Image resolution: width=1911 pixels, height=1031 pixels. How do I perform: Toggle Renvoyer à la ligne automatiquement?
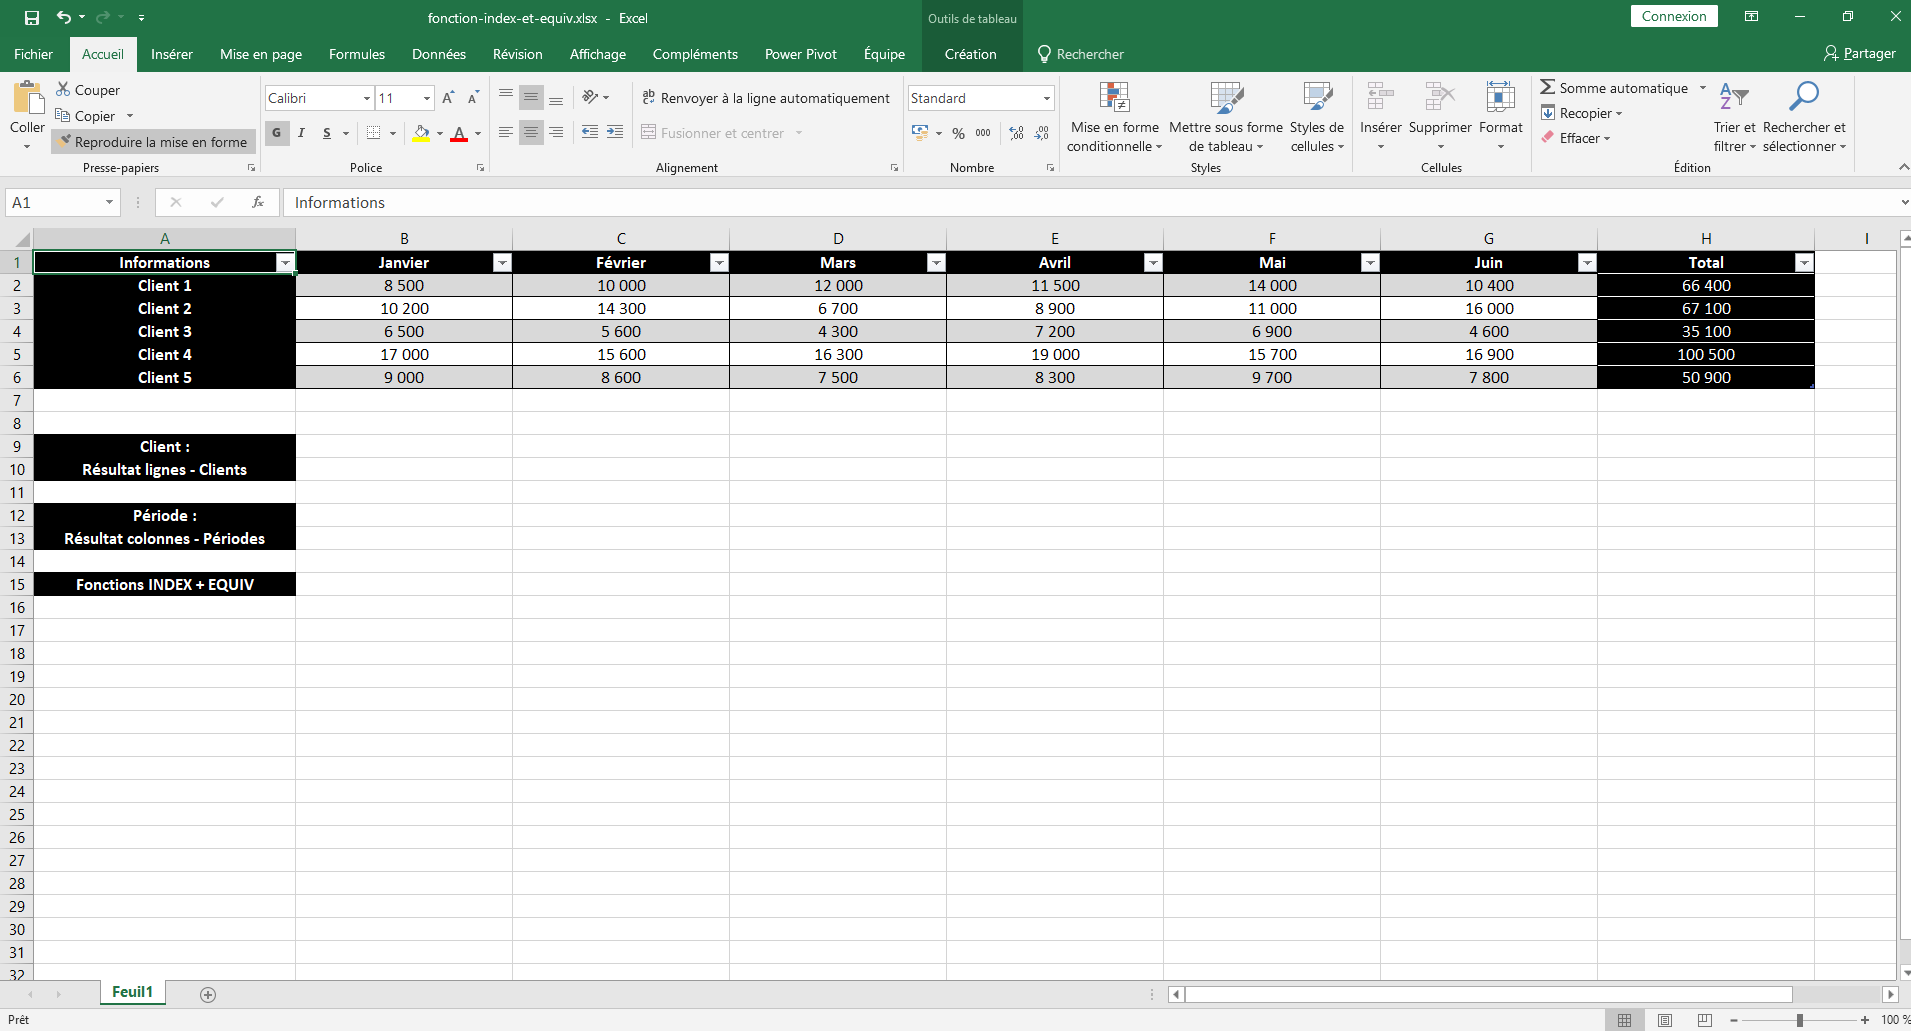tap(766, 98)
